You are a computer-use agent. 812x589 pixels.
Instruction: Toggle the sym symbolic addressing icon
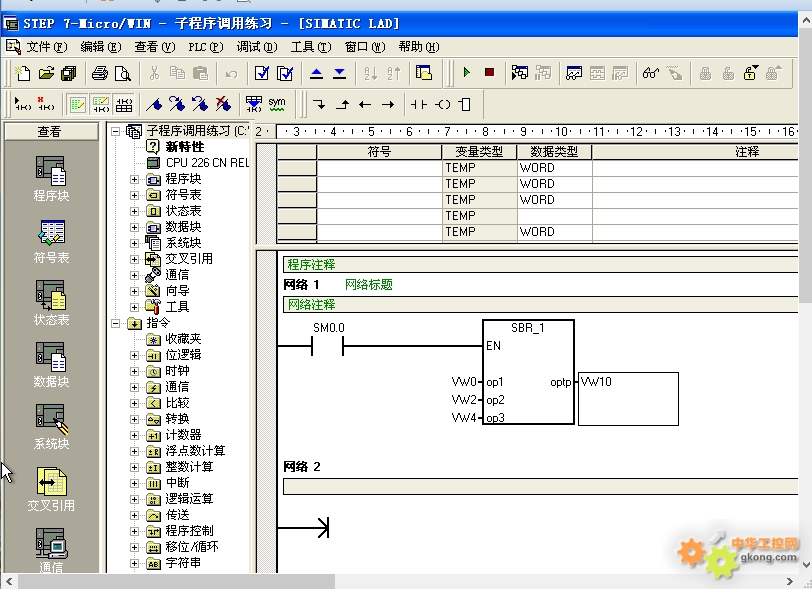[277, 104]
